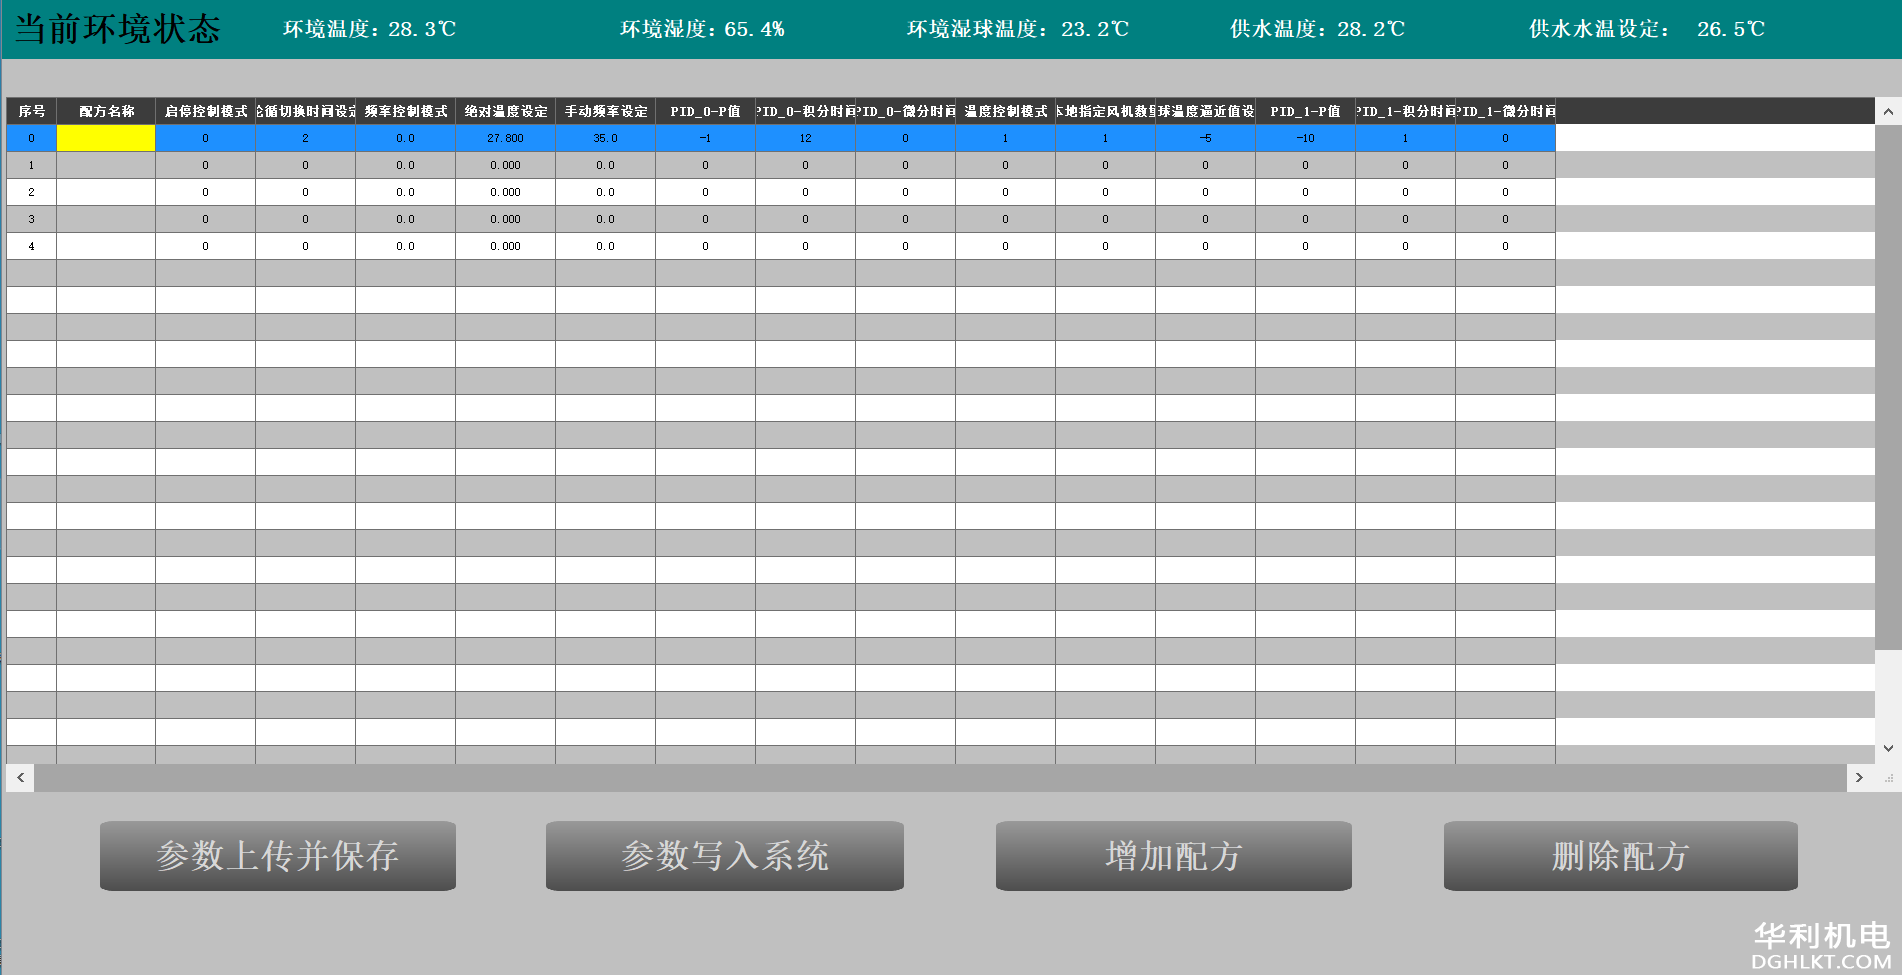Image resolution: width=1902 pixels, height=975 pixels.
Task: Click the horizontal scrollbar left arrow
Action: [20, 778]
